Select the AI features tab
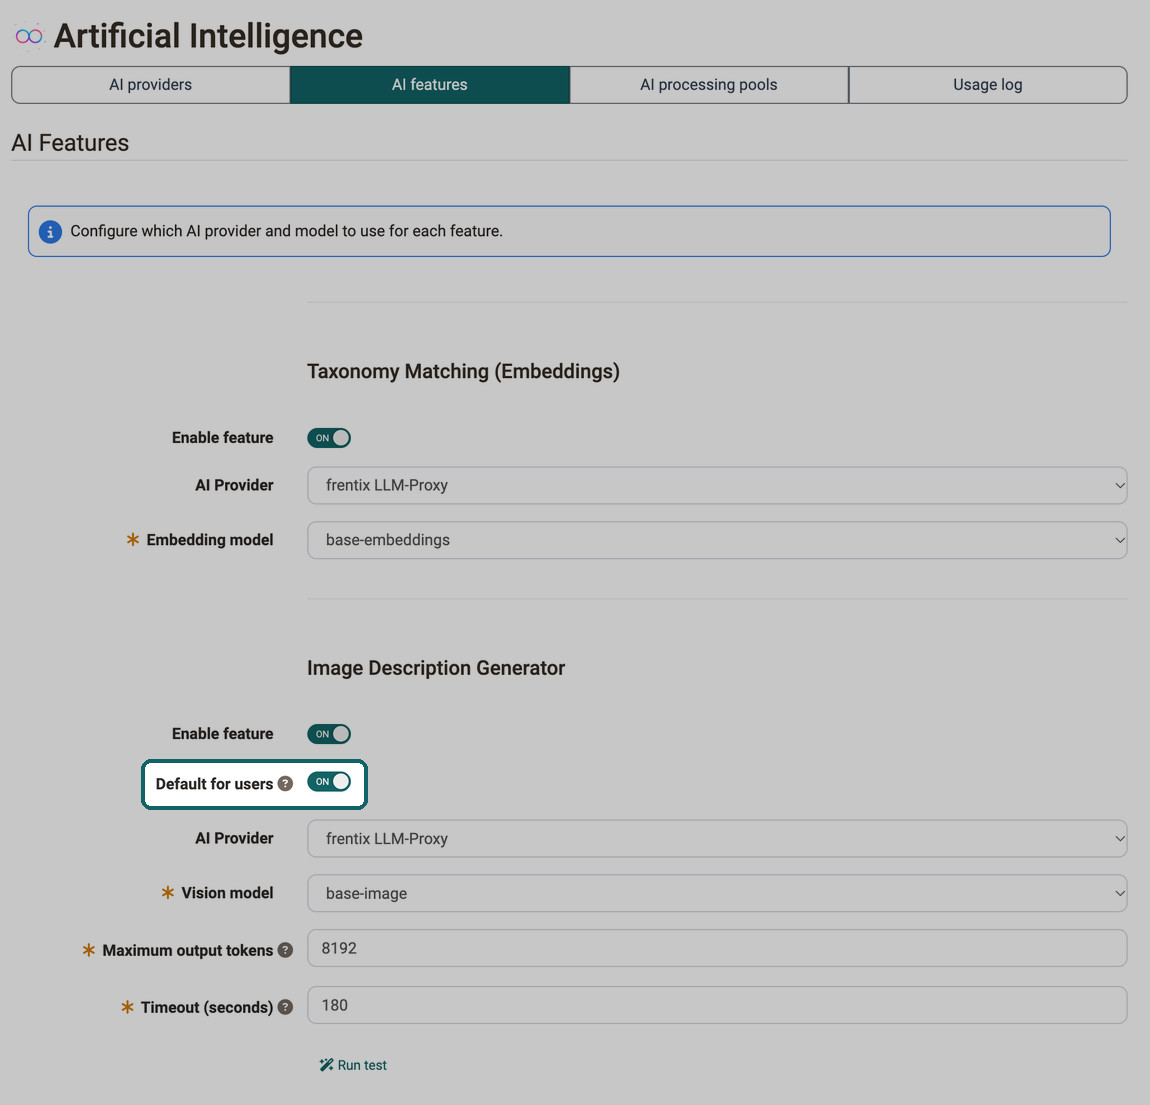This screenshot has width=1150, height=1105. click(430, 85)
